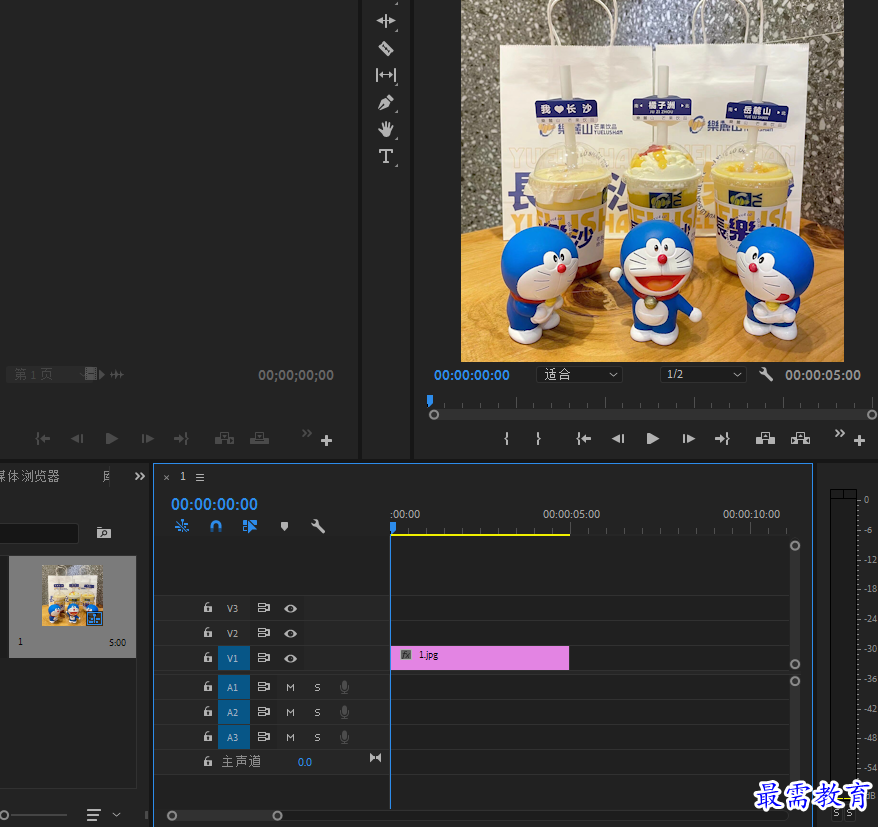
Task: Click the Program monitor playhead marker
Action: 430,400
